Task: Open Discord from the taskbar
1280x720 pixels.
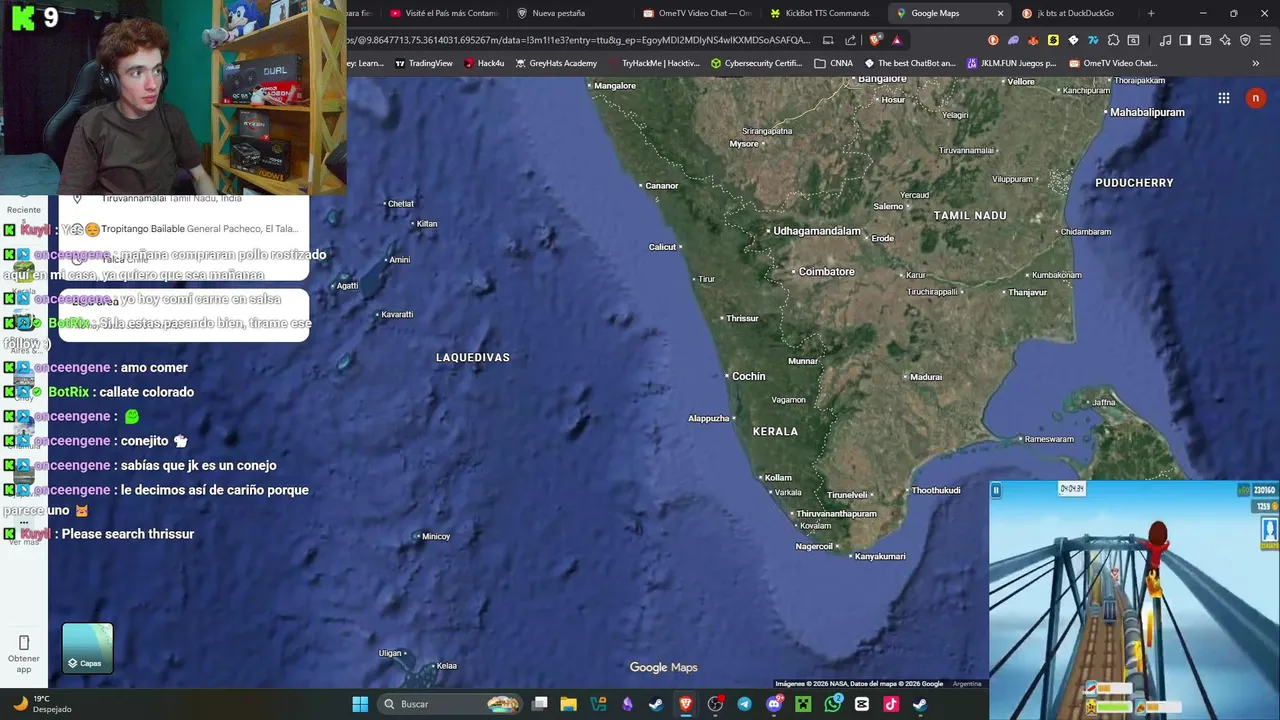Action: (773, 704)
